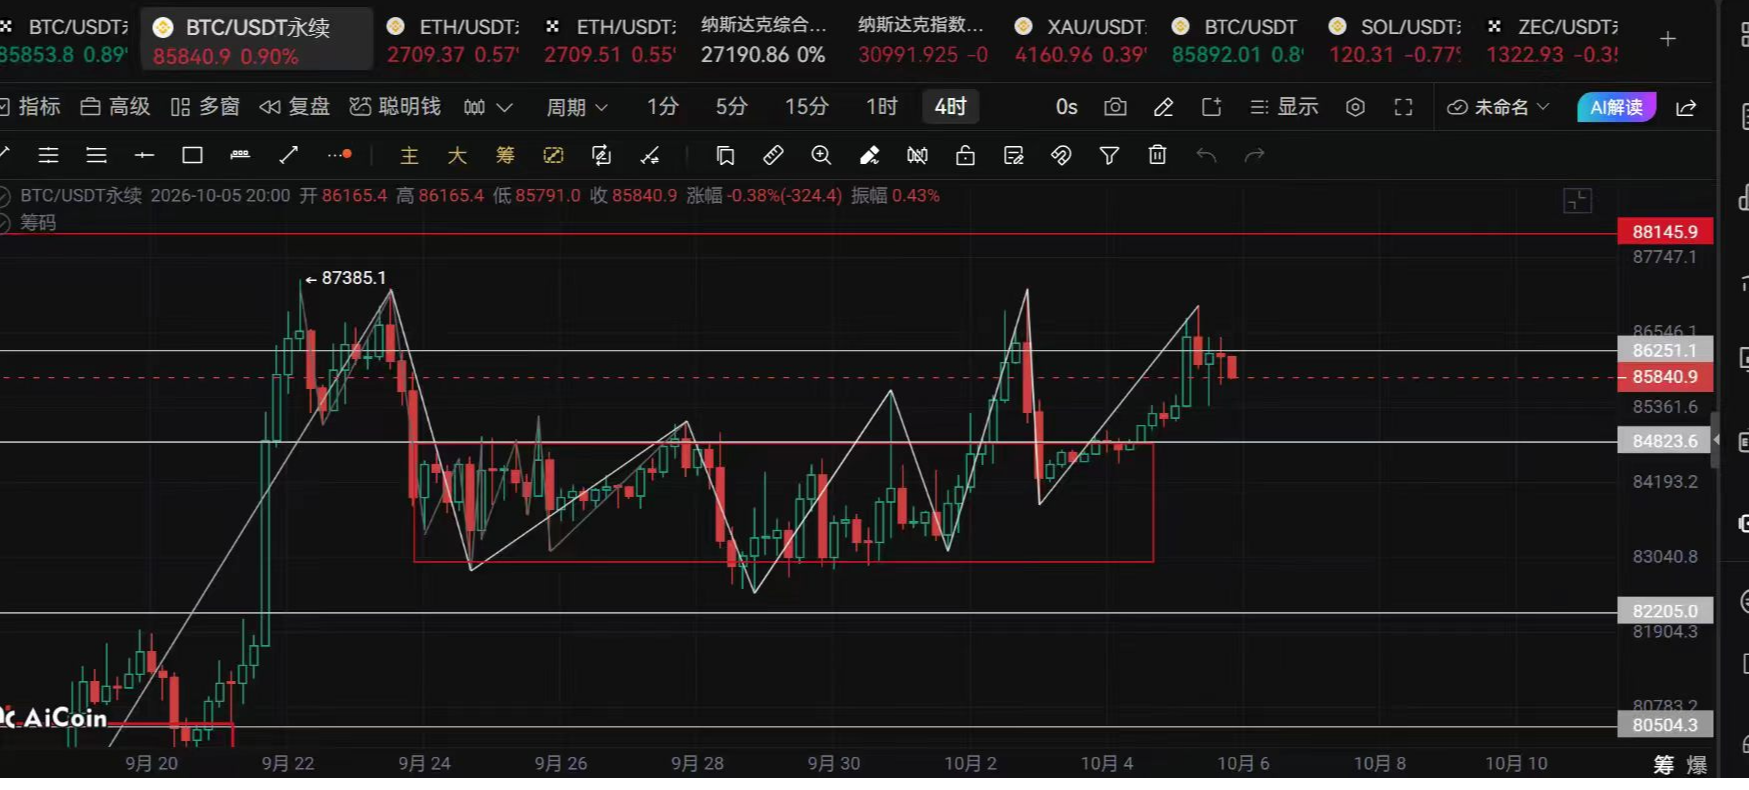The height and width of the screenshot is (790, 1749).
Task: Toggle the 筹 chip distribution indicator
Action: click(x=505, y=155)
